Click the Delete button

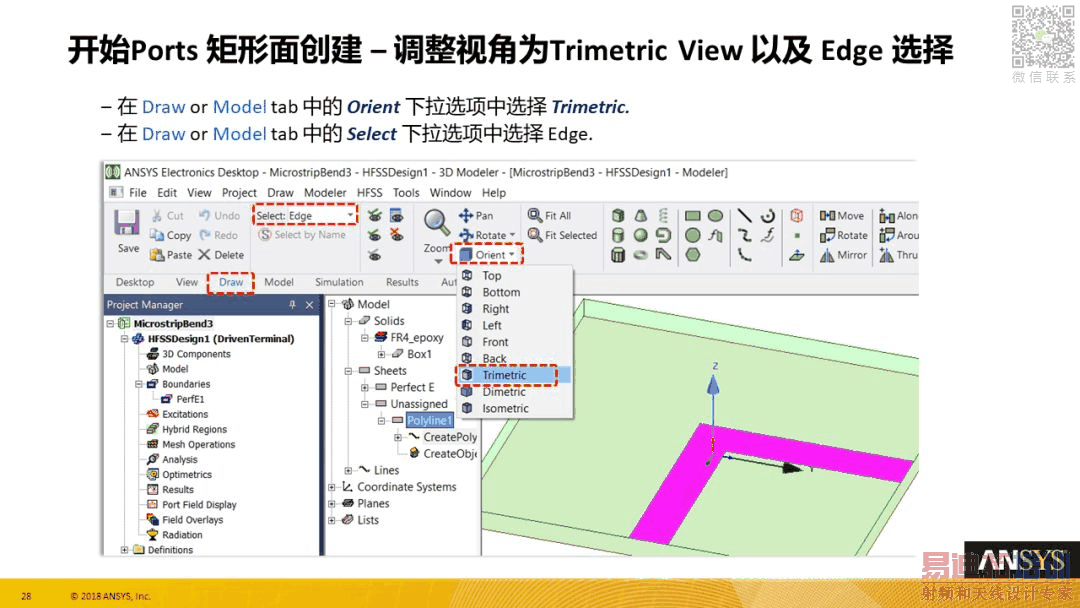[221, 255]
